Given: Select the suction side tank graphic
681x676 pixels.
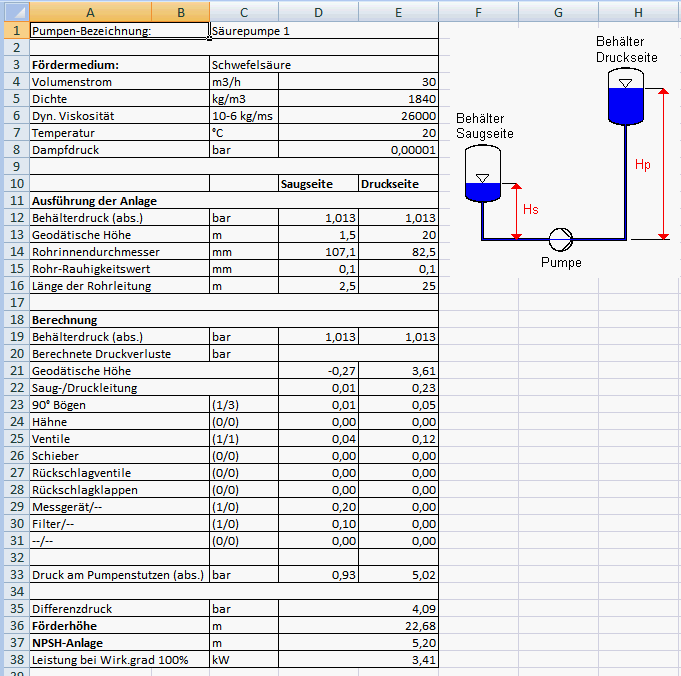Looking at the screenshot, I should [x=482, y=175].
